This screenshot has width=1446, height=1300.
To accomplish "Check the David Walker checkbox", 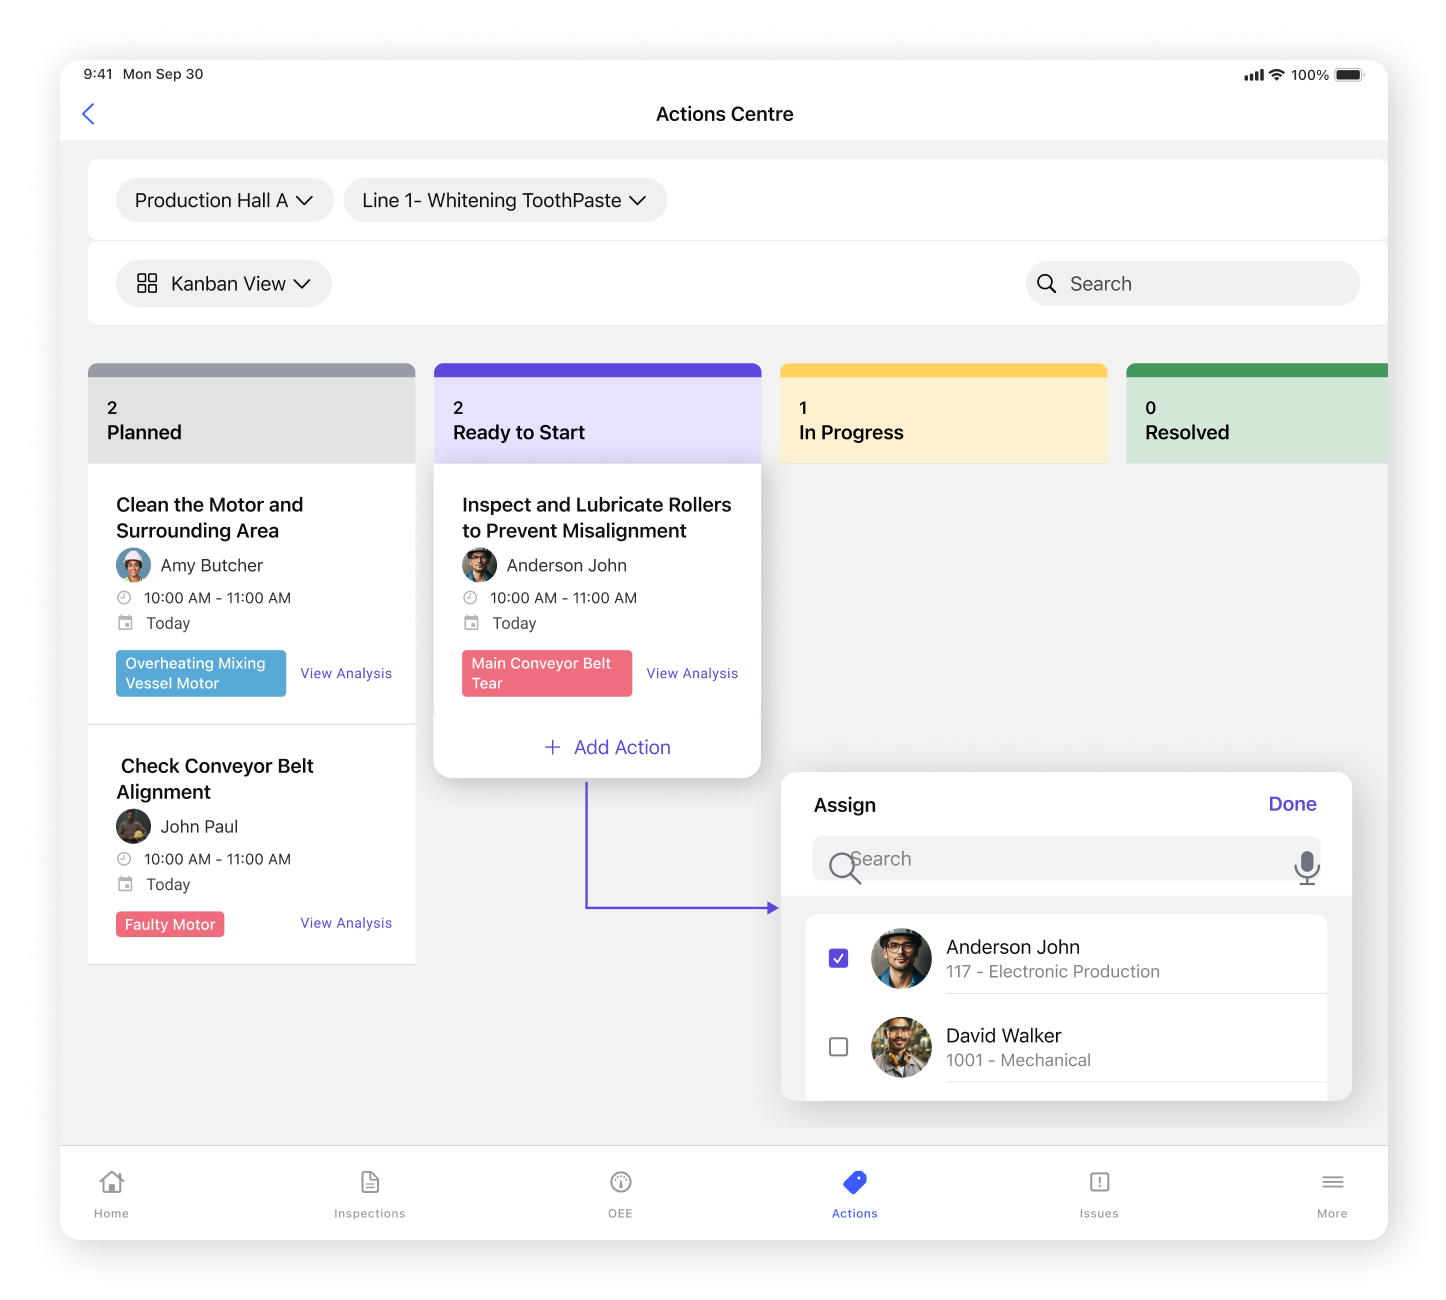I will coord(839,1047).
